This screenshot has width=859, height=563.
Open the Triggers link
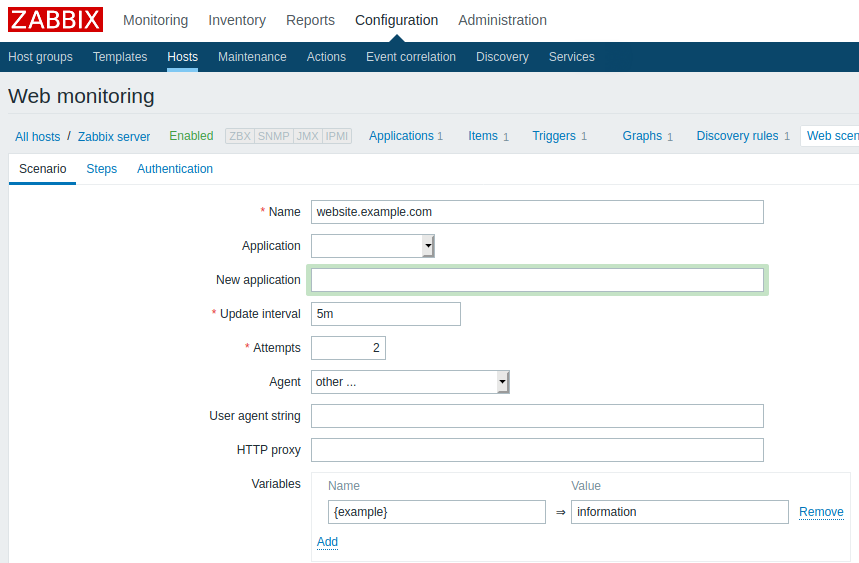[554, 136]
